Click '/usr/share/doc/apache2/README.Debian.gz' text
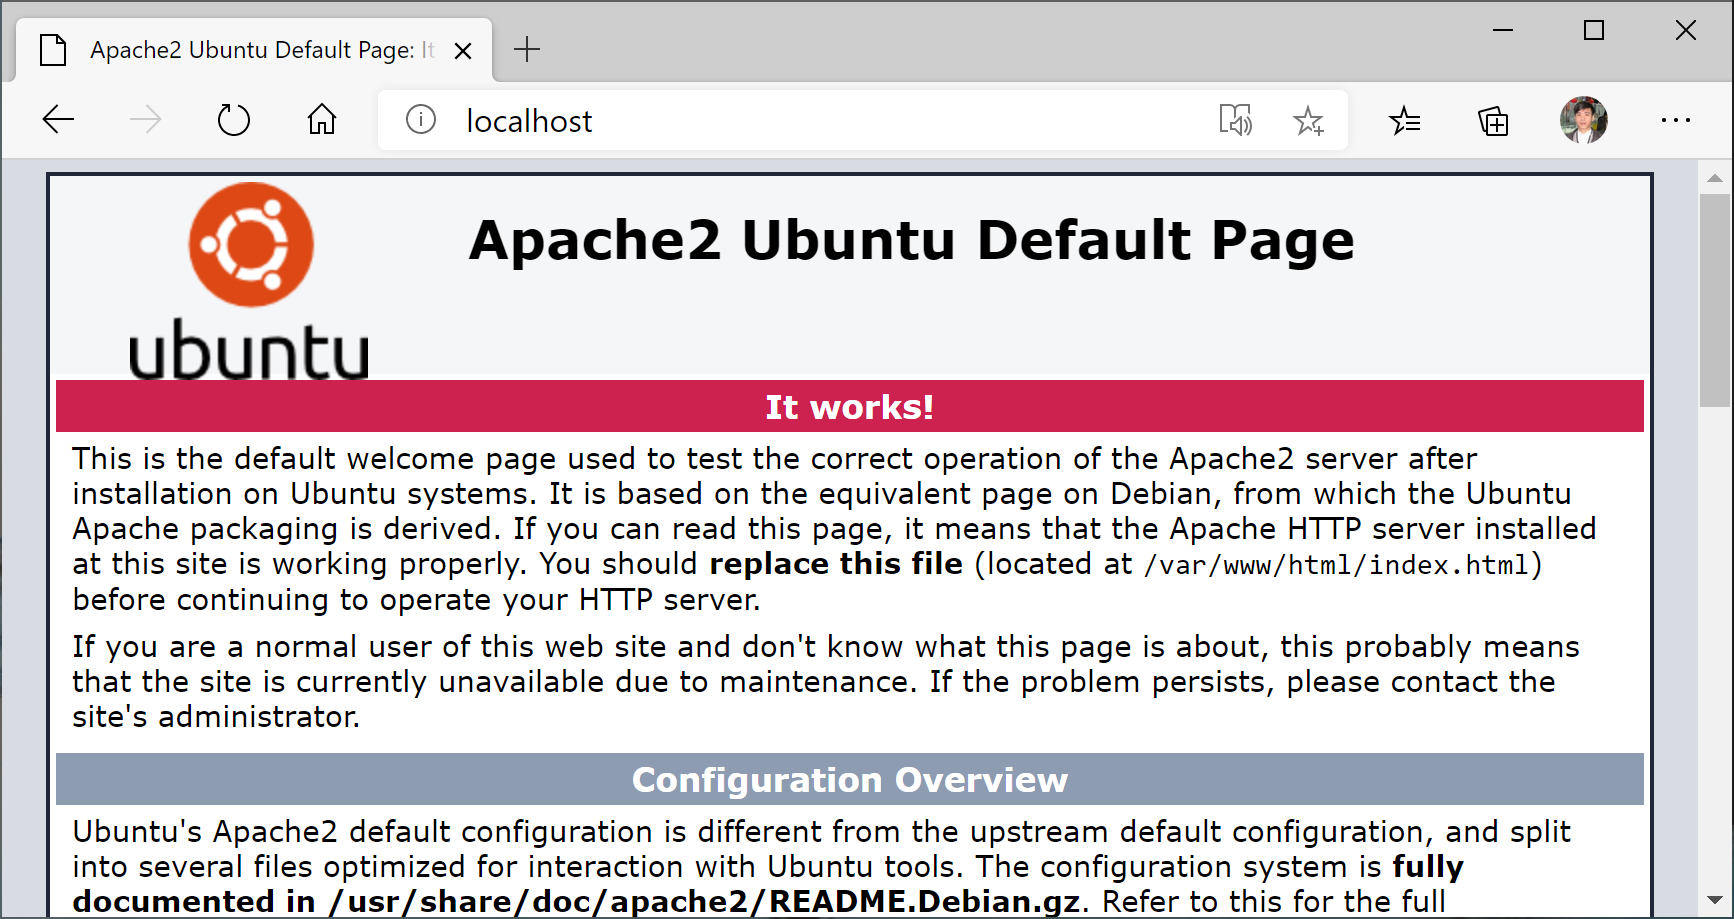Screen dimensions: 1734x919 point(706,901)
